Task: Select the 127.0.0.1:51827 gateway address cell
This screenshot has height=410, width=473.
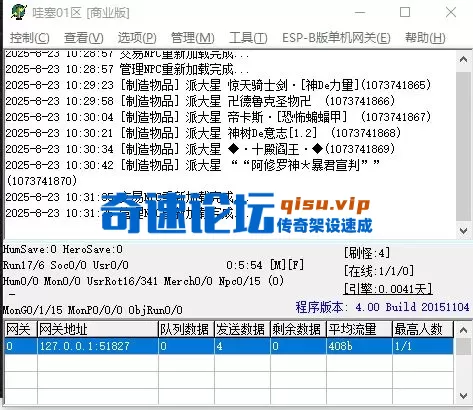Action: (97, 346)
